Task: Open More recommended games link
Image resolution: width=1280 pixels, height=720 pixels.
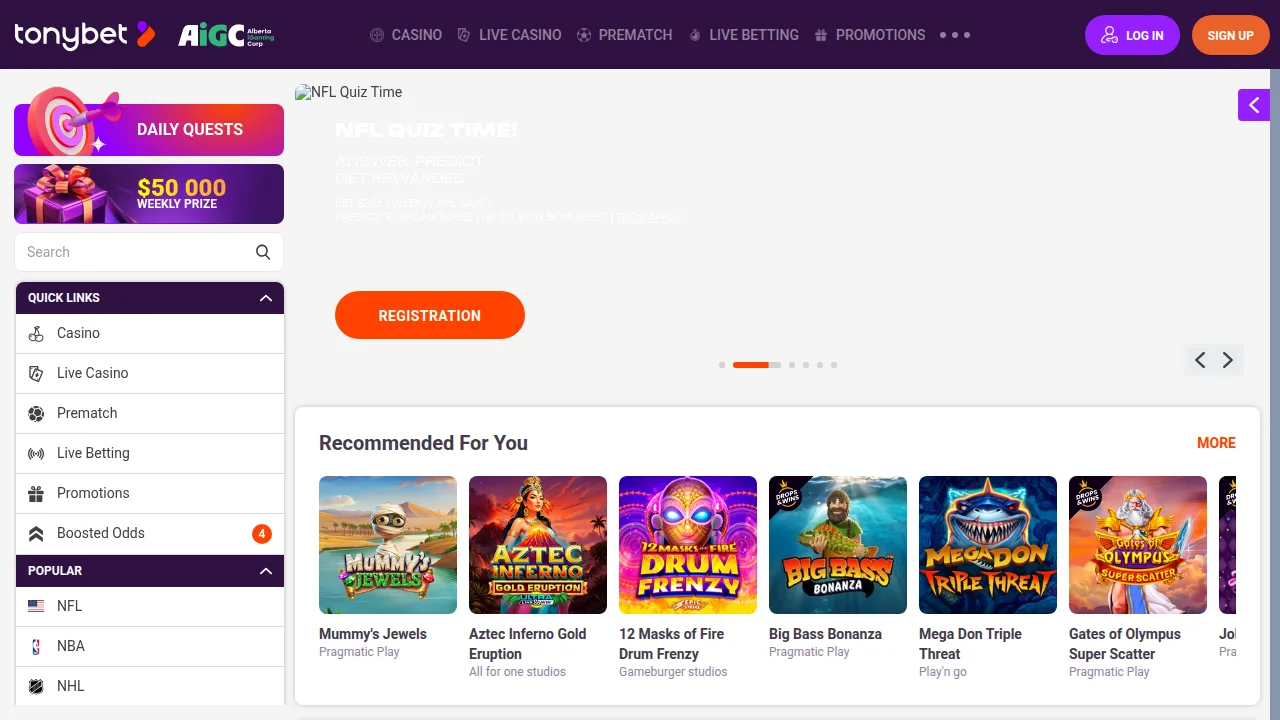Action: [1216, 443]
